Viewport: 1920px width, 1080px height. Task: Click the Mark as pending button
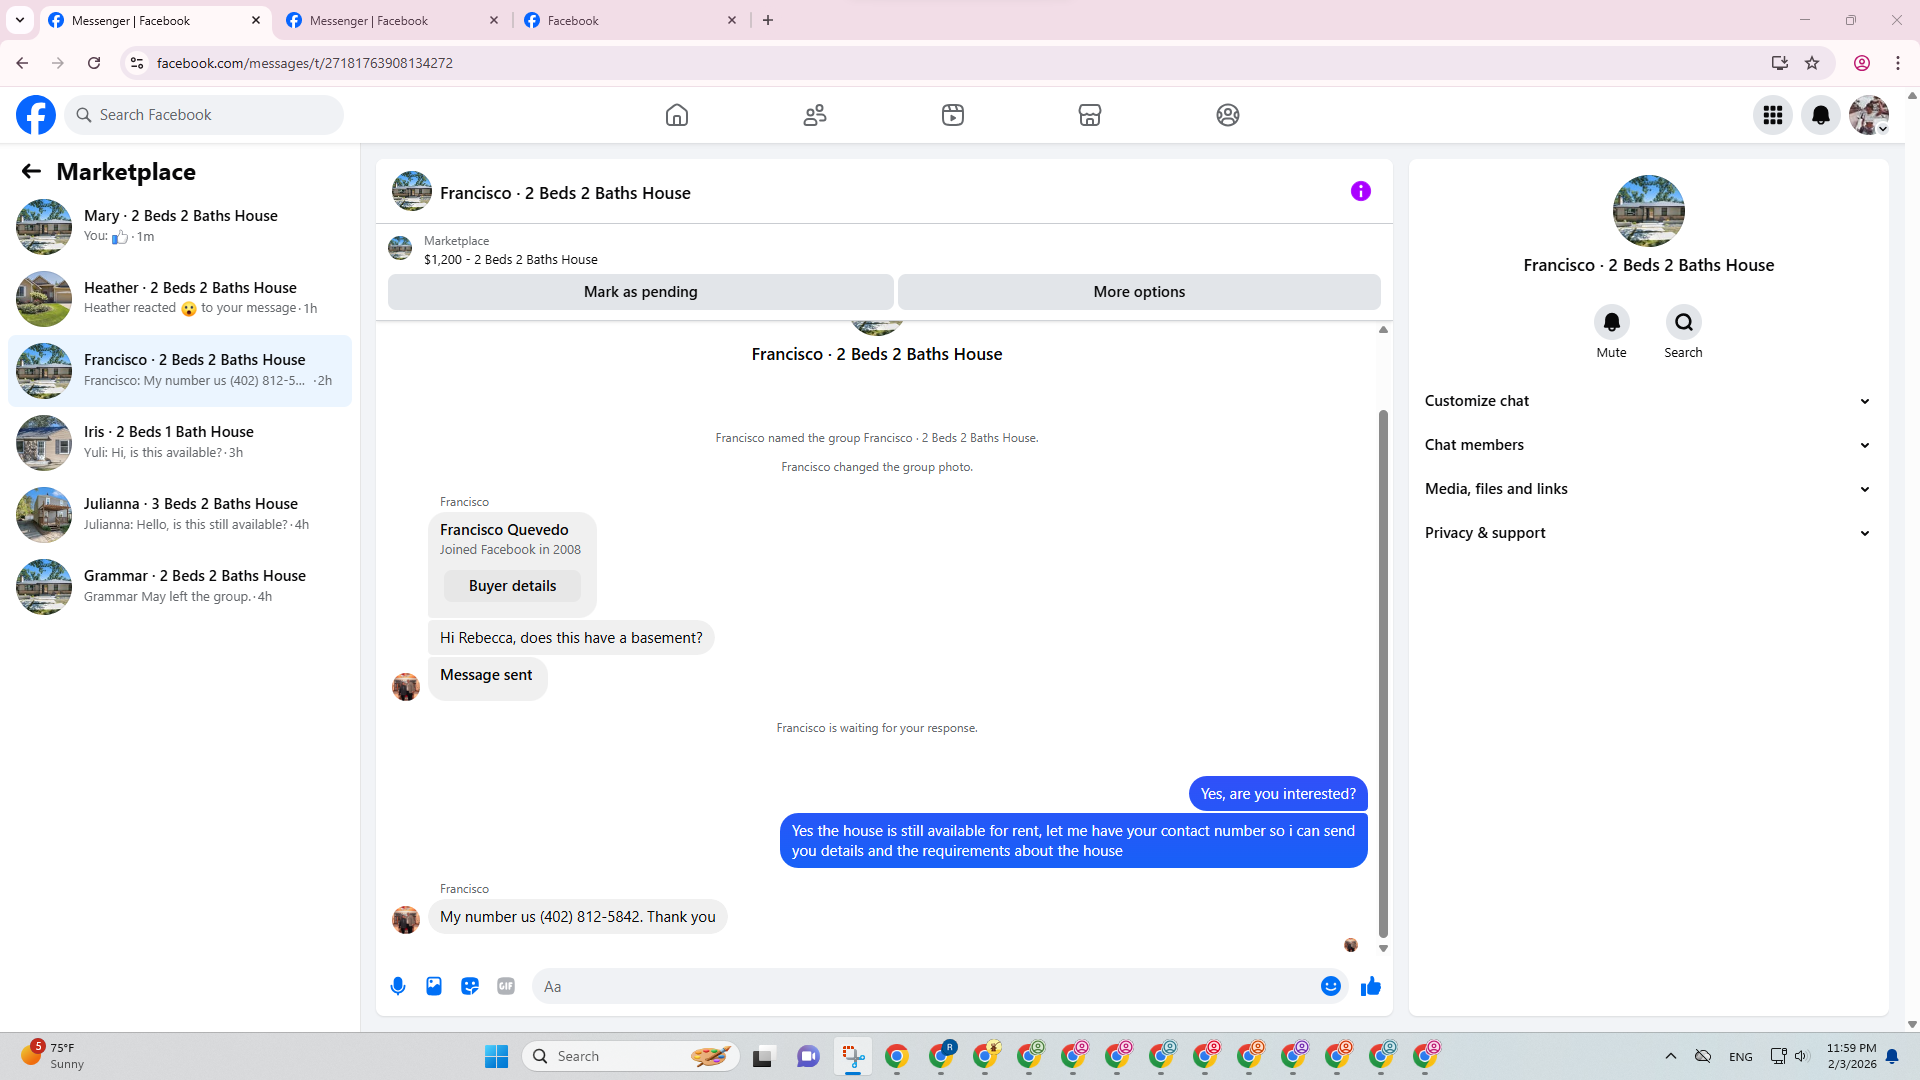[640, 292]
